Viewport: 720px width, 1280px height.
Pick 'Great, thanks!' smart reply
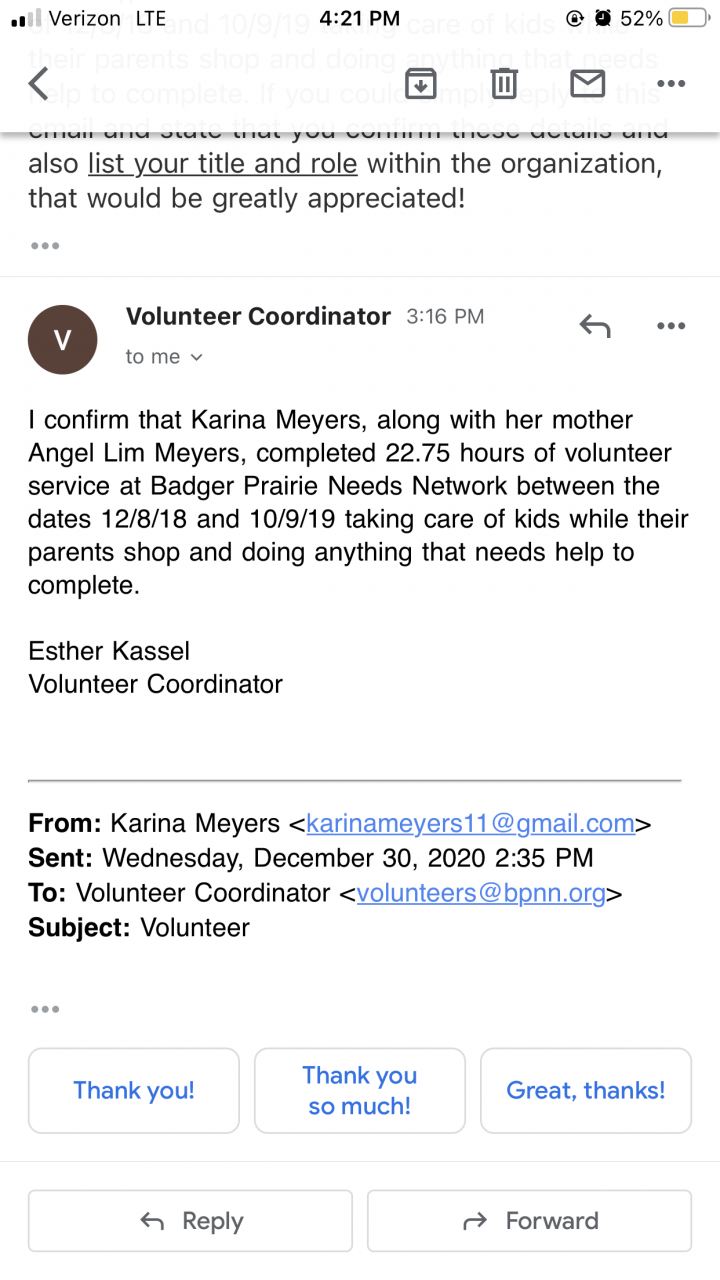[x=586, y=1090]
